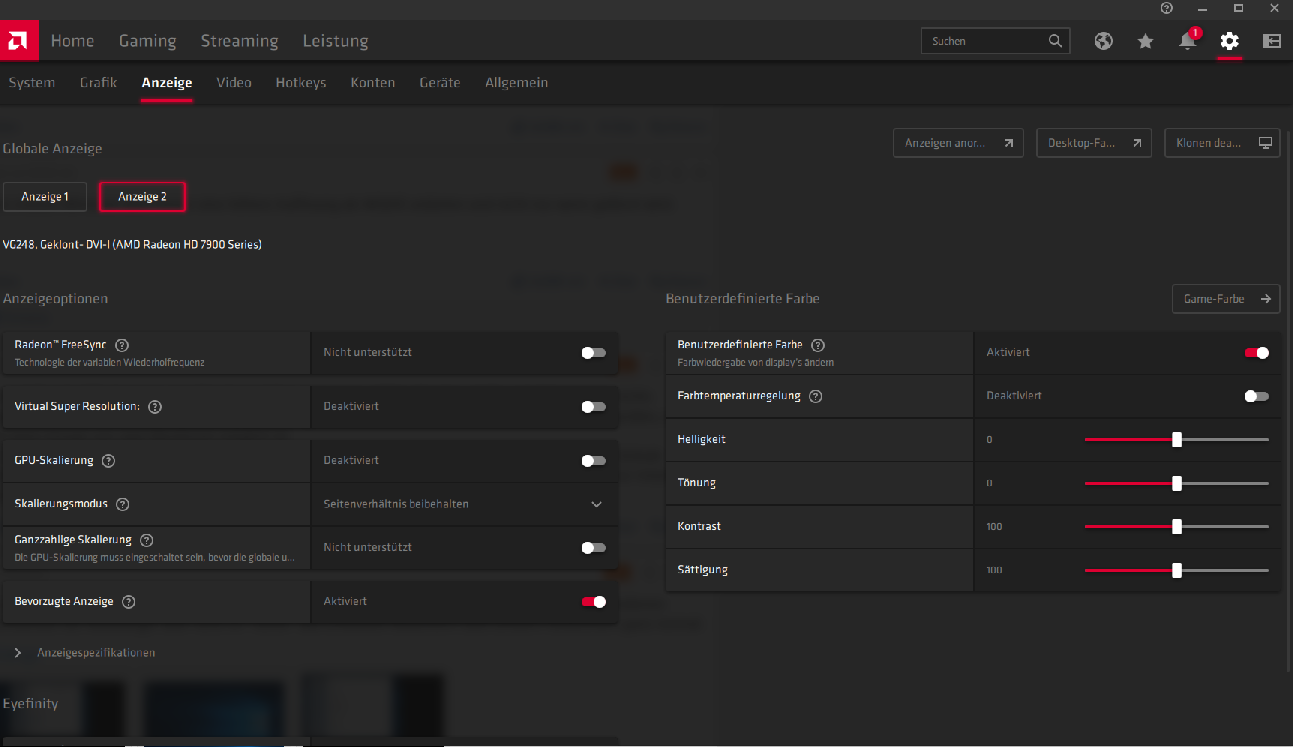Open the Gaming tab

147,41
